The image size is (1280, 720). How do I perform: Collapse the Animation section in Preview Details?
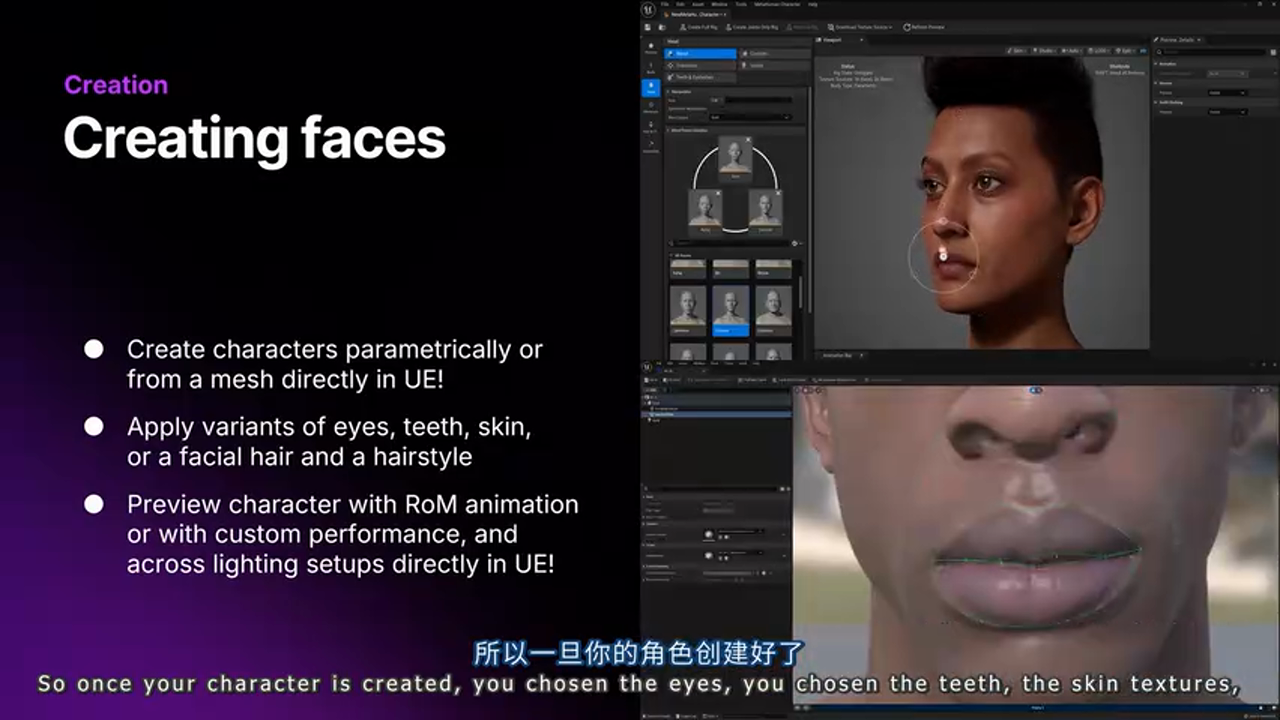click(1157, 63)
